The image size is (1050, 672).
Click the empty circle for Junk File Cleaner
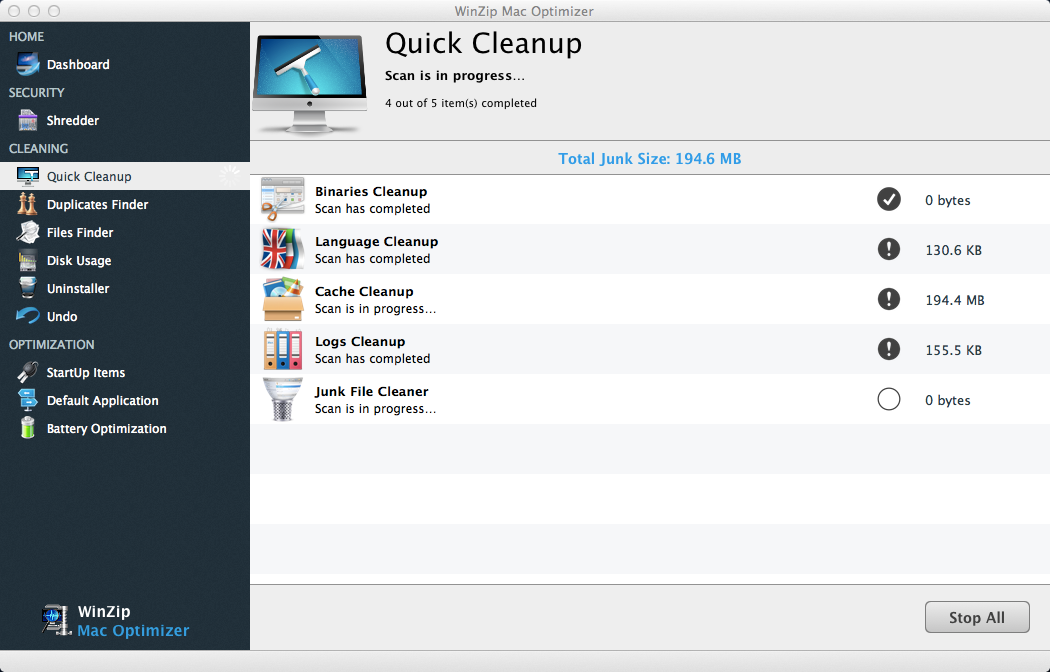pos(888,400)
